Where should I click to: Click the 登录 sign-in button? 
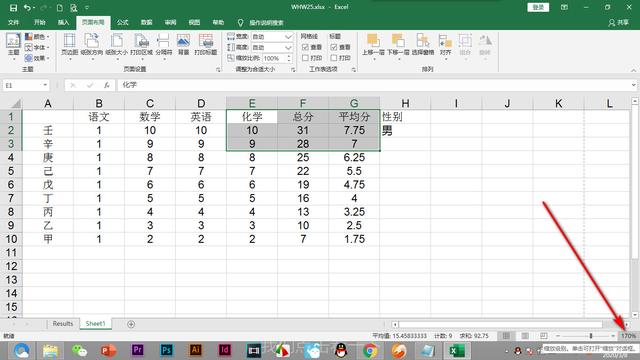click(x=538, y=7)
